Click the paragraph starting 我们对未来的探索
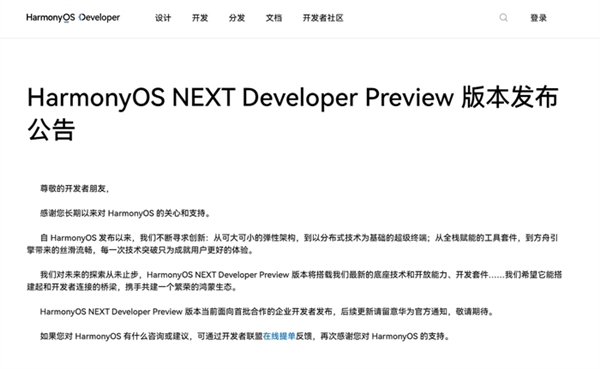 coord(294,281)
